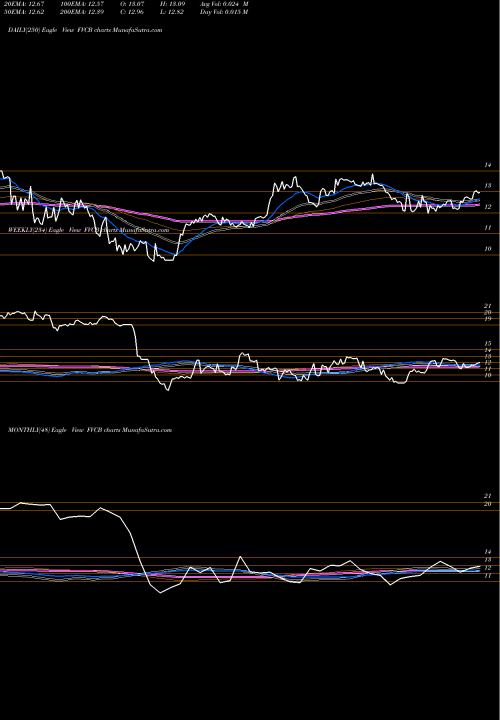This screenshot has width=500, height=720.
Task: Click the 20EMA: 12.67 value
Action: [x=23, y=4]
